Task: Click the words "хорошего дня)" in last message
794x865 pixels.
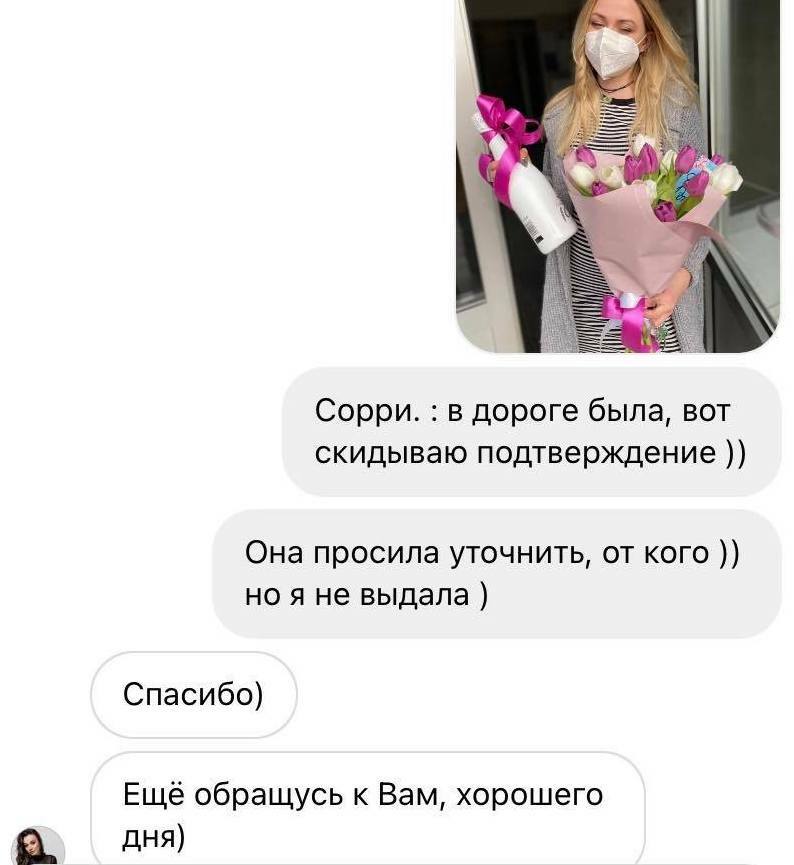Action: pos(362,816)
